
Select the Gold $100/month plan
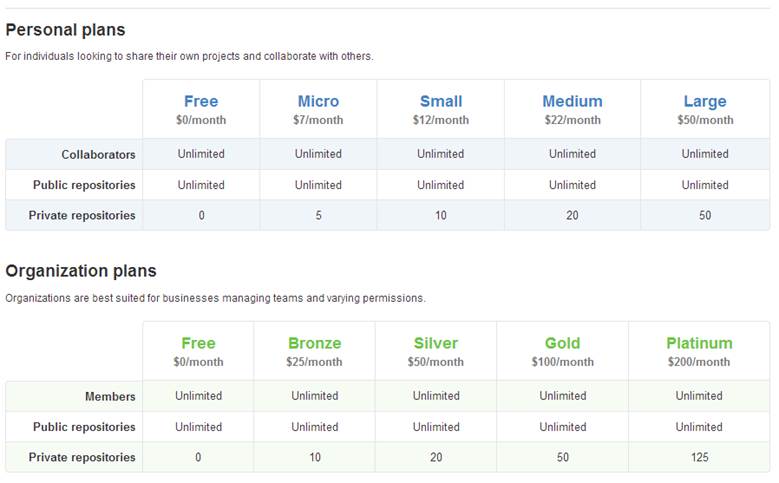pyautogui.click(x=562, y=343)
